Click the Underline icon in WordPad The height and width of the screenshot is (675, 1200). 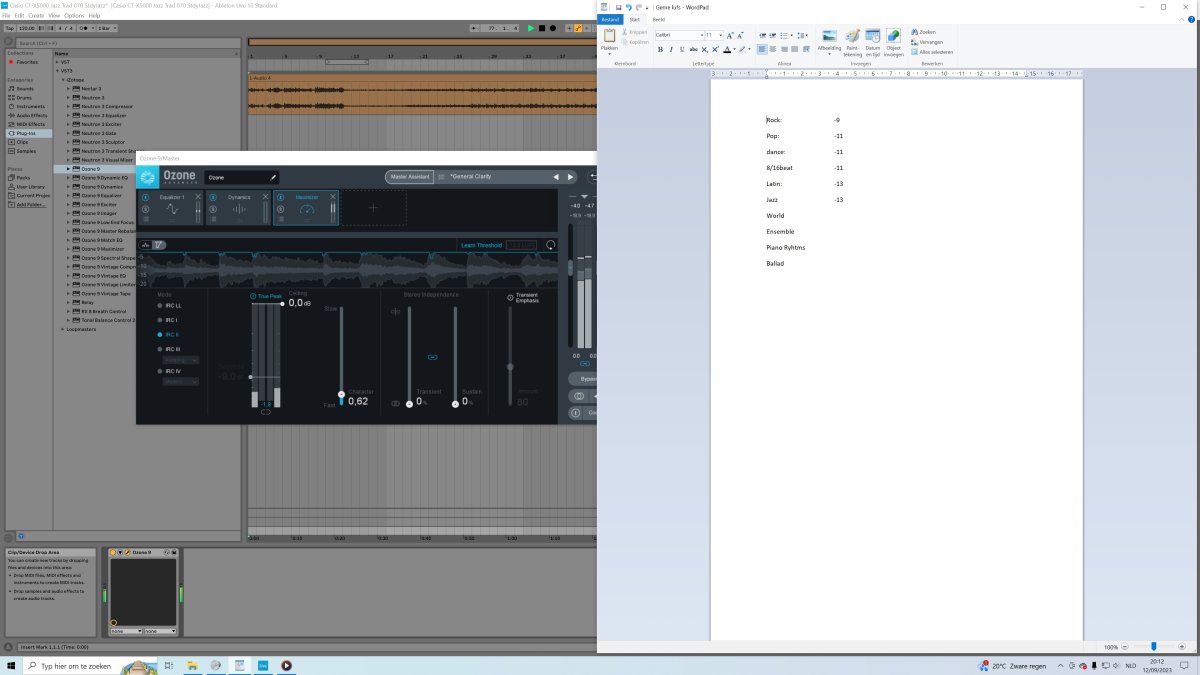(682, 49)
